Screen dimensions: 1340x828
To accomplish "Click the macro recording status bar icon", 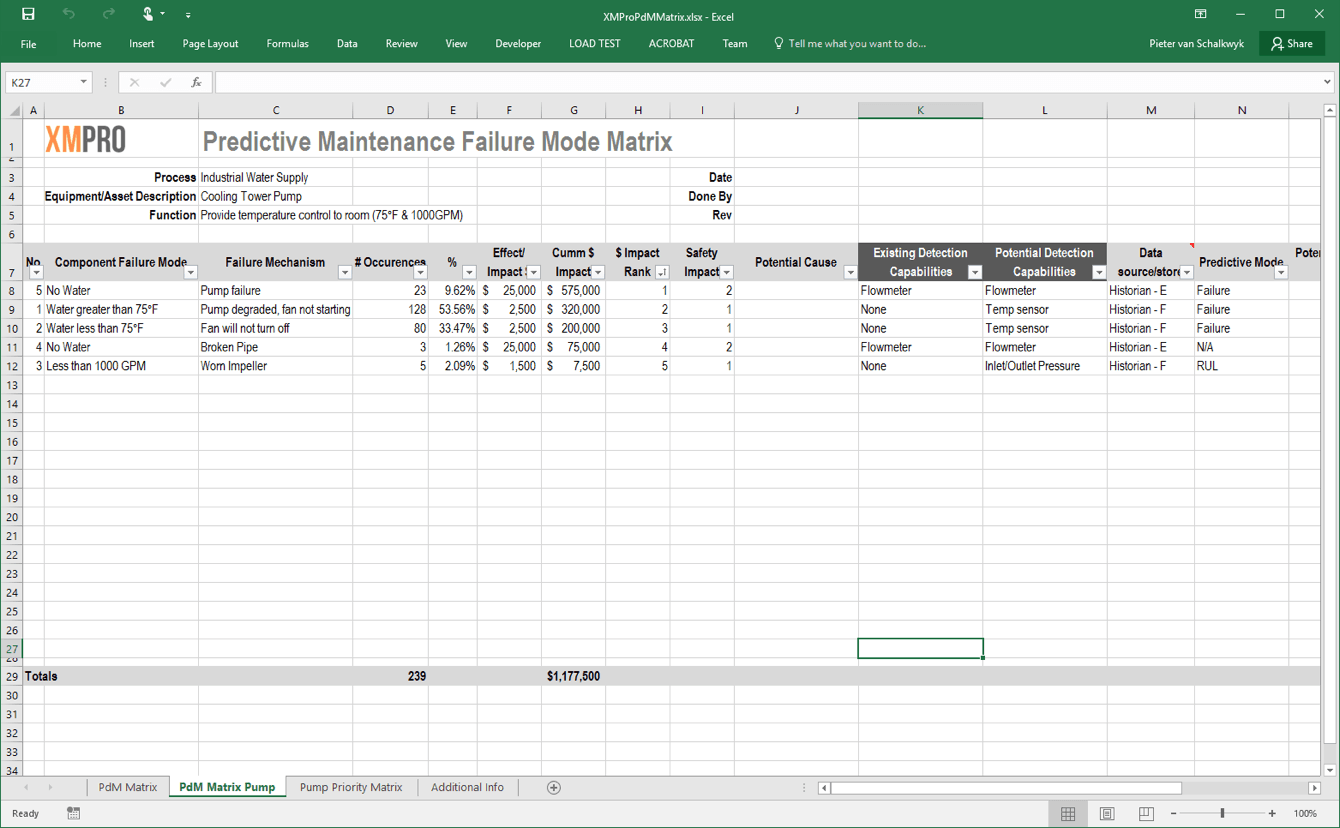I will [73, 814].
